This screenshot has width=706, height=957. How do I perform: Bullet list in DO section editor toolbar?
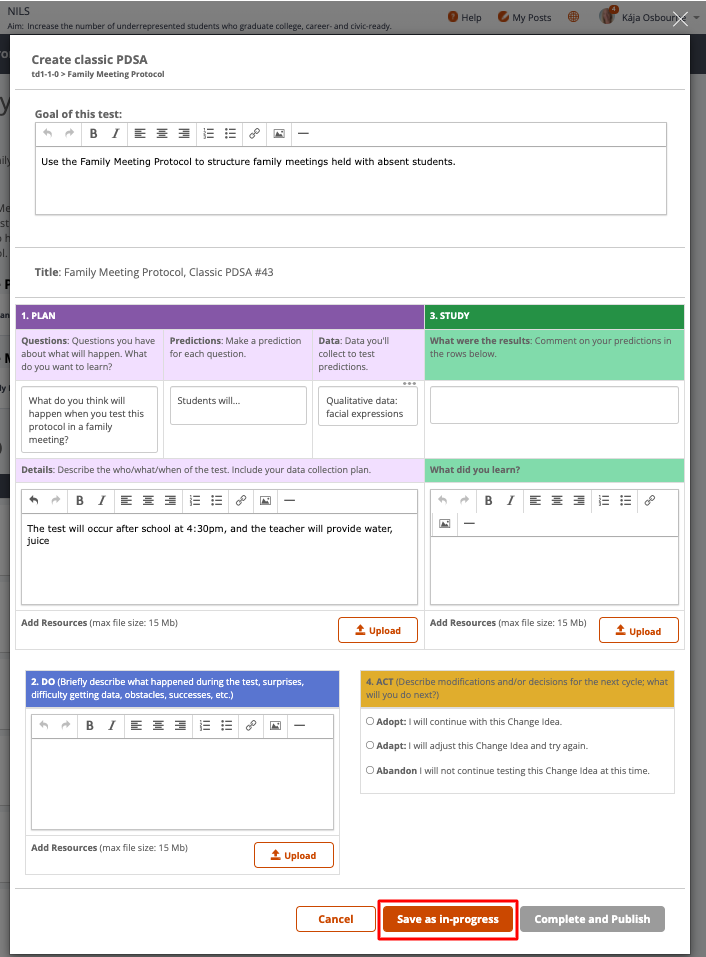pos(226,726)
